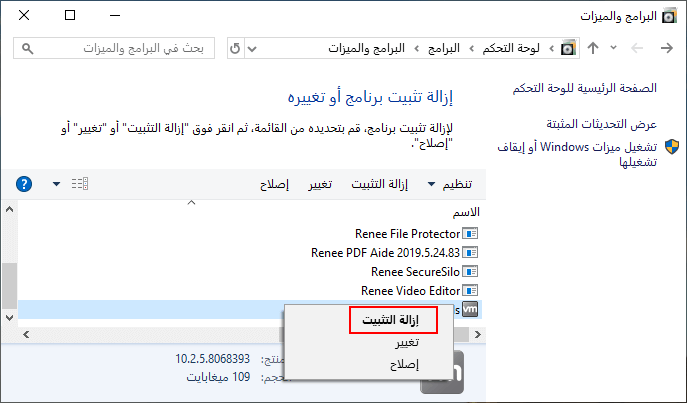Click the horizontal scrollbar left arrow
687x403 pixels.
(x=26, y=335)
